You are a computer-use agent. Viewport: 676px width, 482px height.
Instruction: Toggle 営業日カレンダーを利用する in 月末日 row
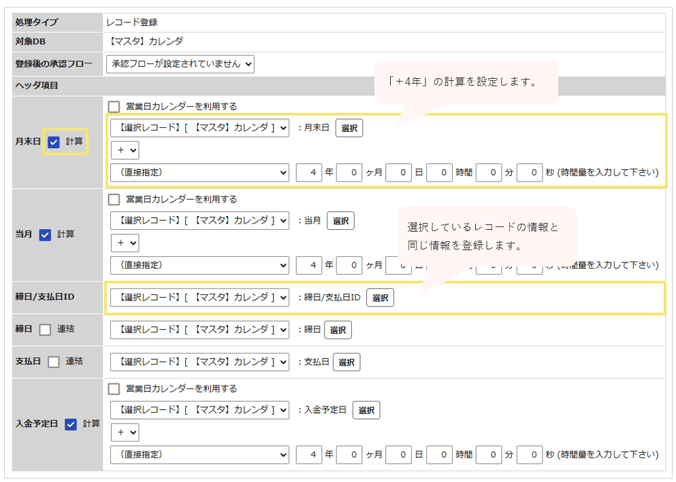[114, 106]
